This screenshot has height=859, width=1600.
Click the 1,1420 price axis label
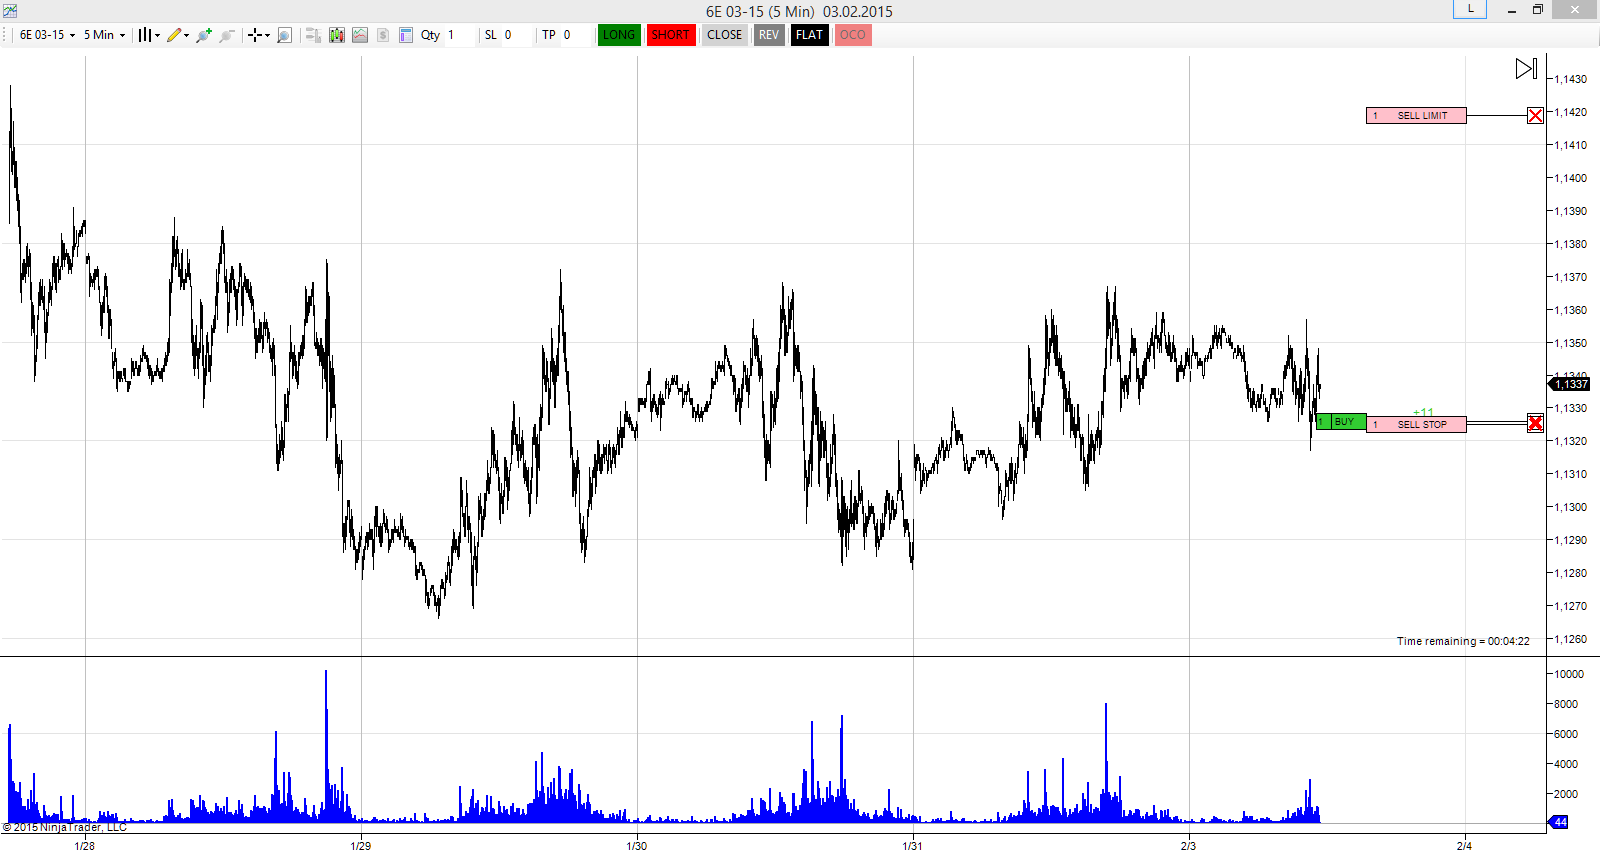1570,112
